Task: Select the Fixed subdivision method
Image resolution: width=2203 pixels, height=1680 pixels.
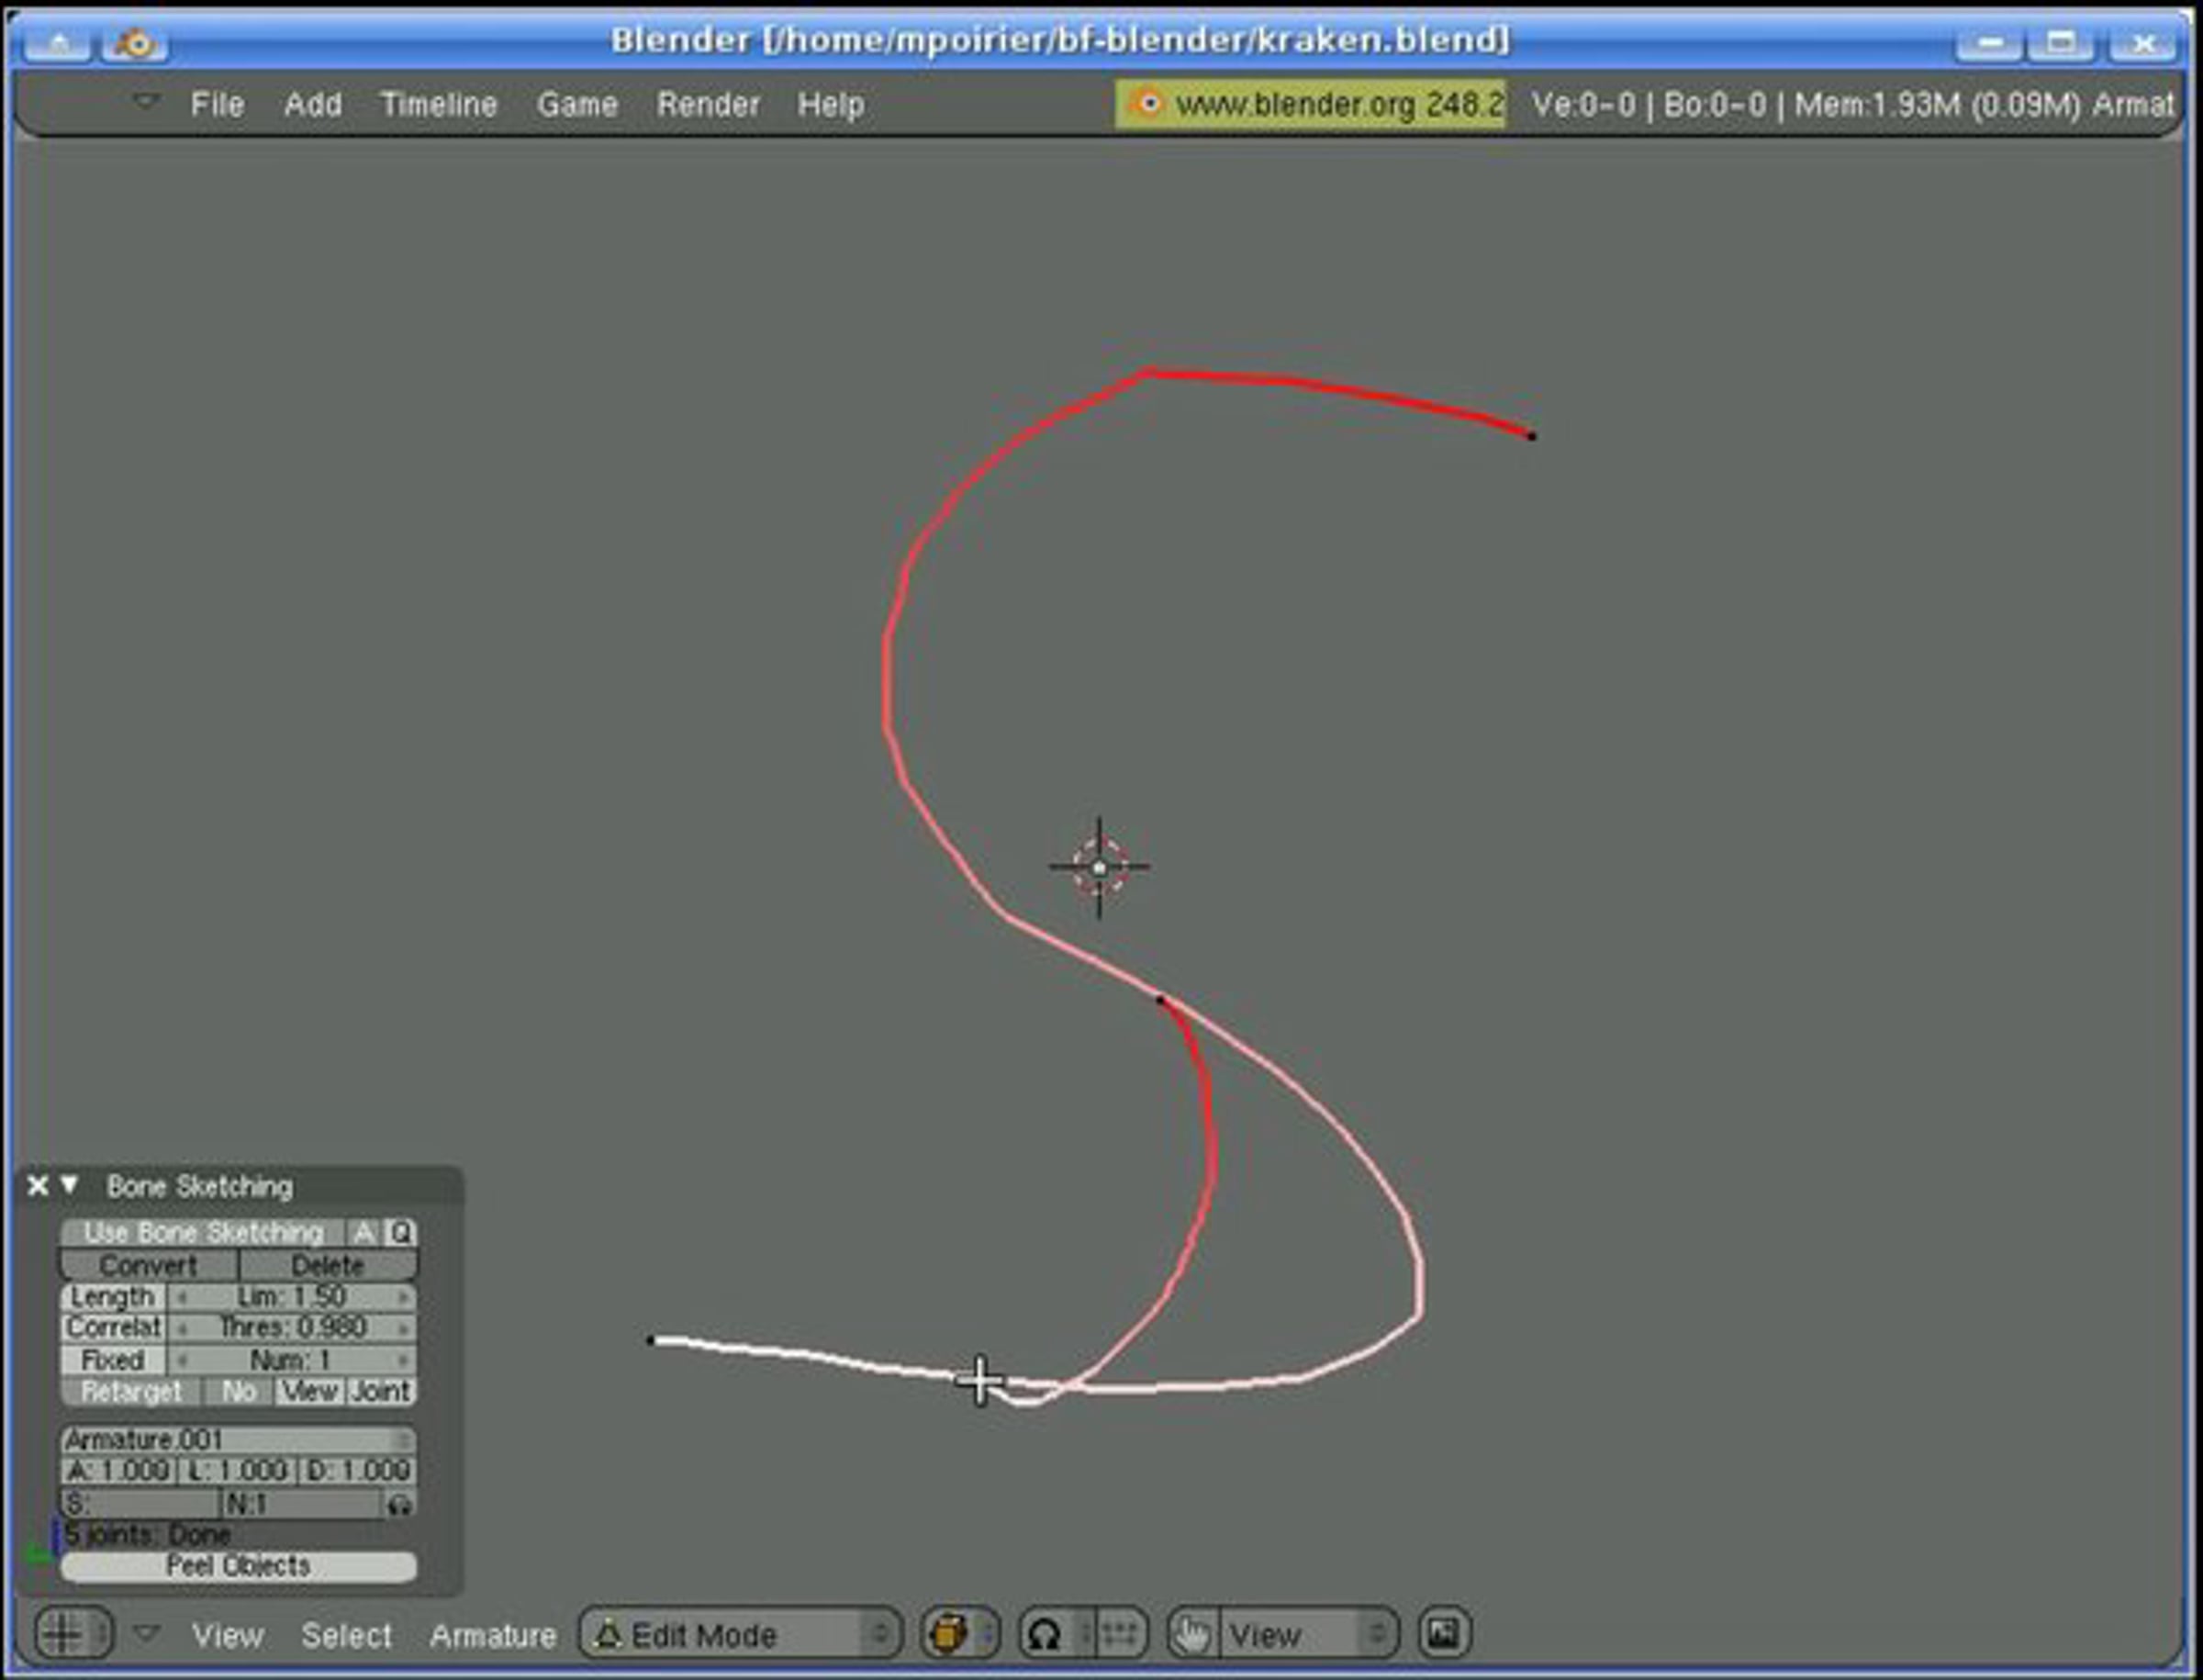Action: (113, 1360)
